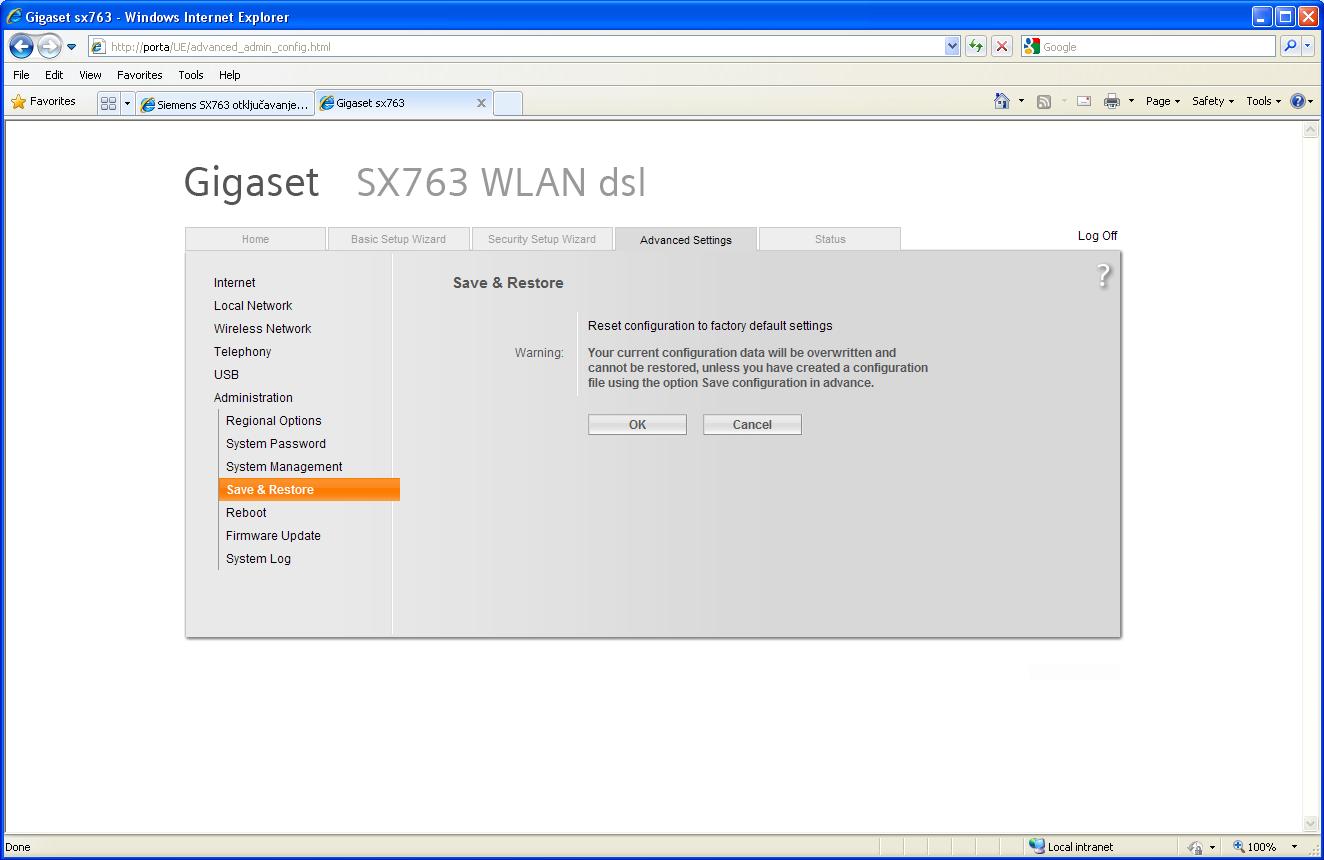Open the Help menu
Screen dimensions: 1324x860
tap(230, 75)
